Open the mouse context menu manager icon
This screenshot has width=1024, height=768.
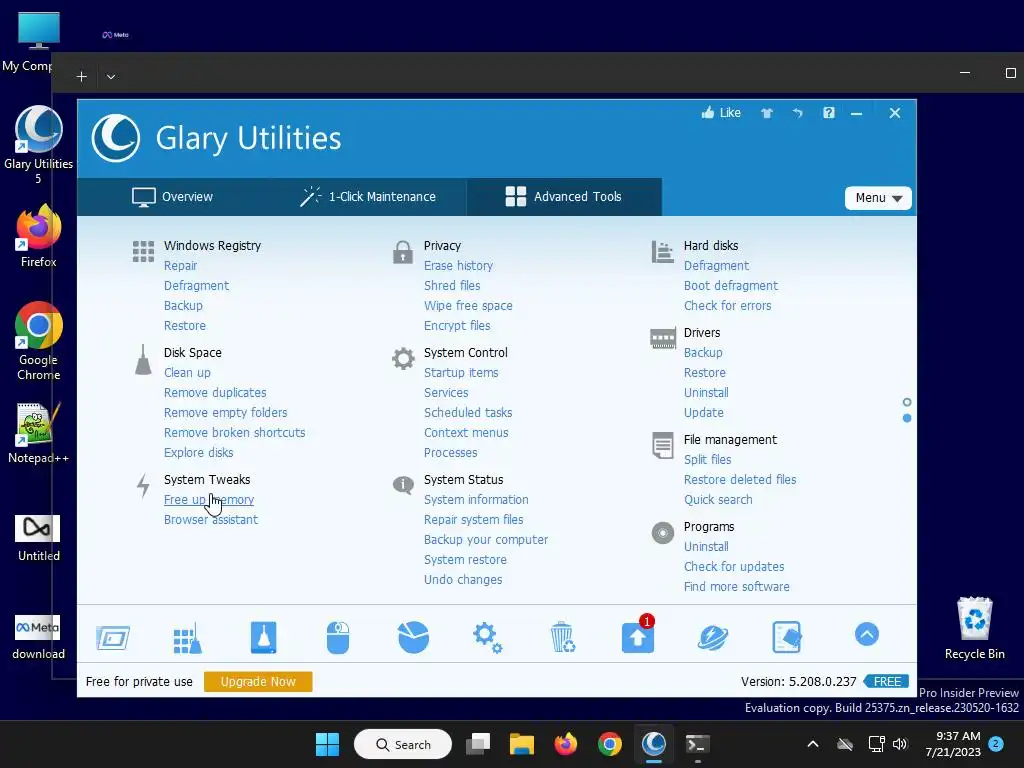338,637
